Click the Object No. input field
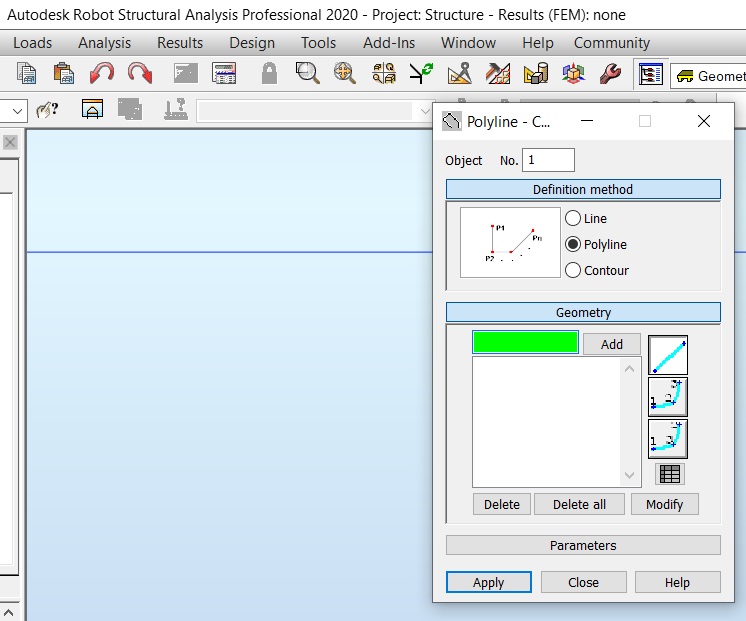The image size is (746, 621). (x=548, y=160)
